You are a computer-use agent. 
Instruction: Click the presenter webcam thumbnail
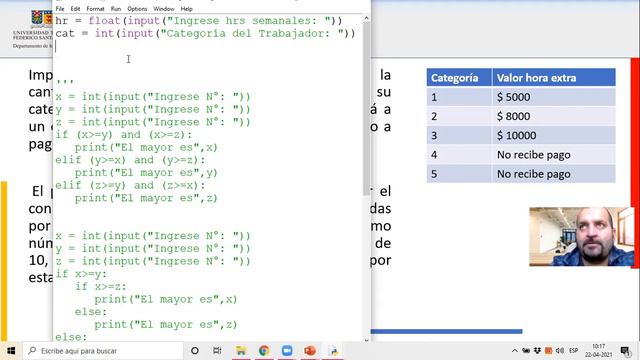[581, 237]
